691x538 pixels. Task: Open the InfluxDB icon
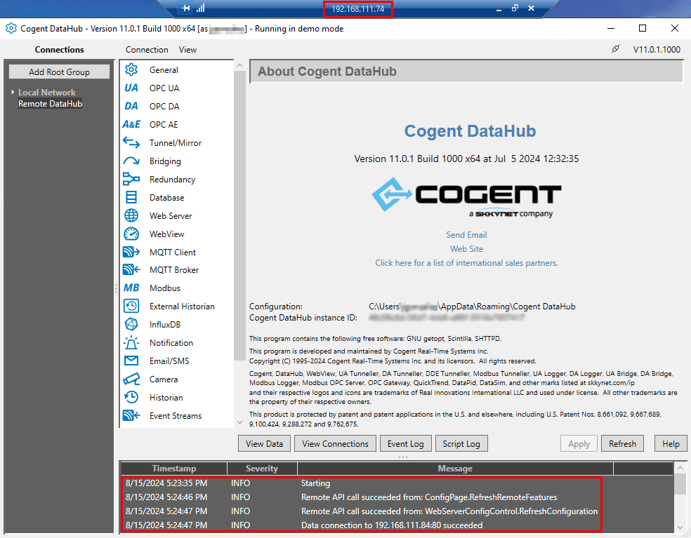(131, 324)
